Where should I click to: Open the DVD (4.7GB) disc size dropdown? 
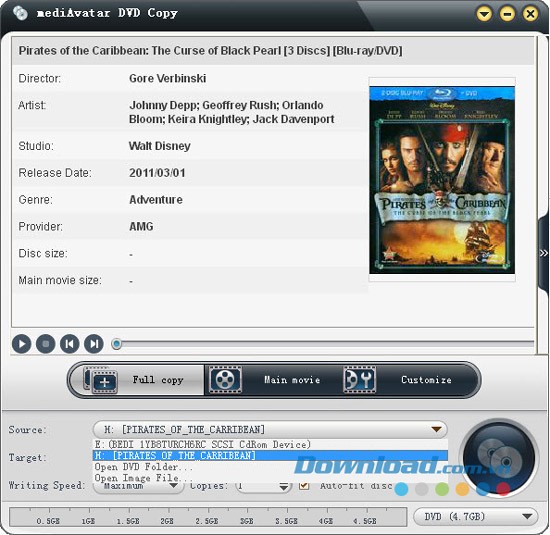click(x=476, y=516)
